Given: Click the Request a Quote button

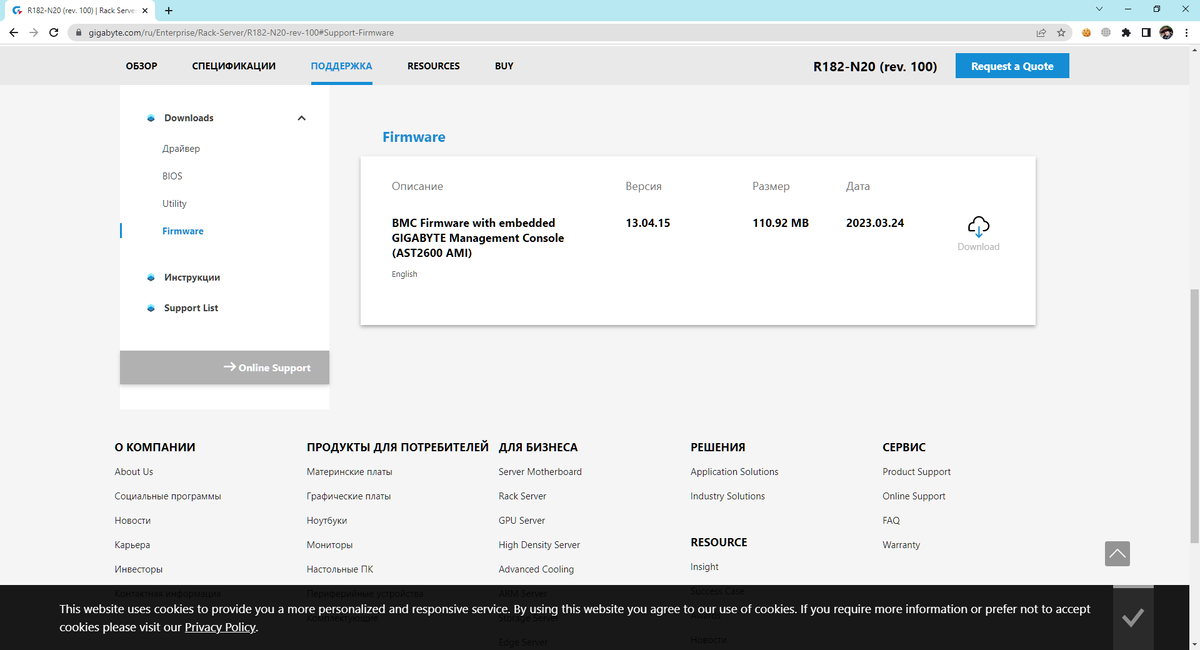Looking at the screenshot, I should click(x=1012, y=66).
